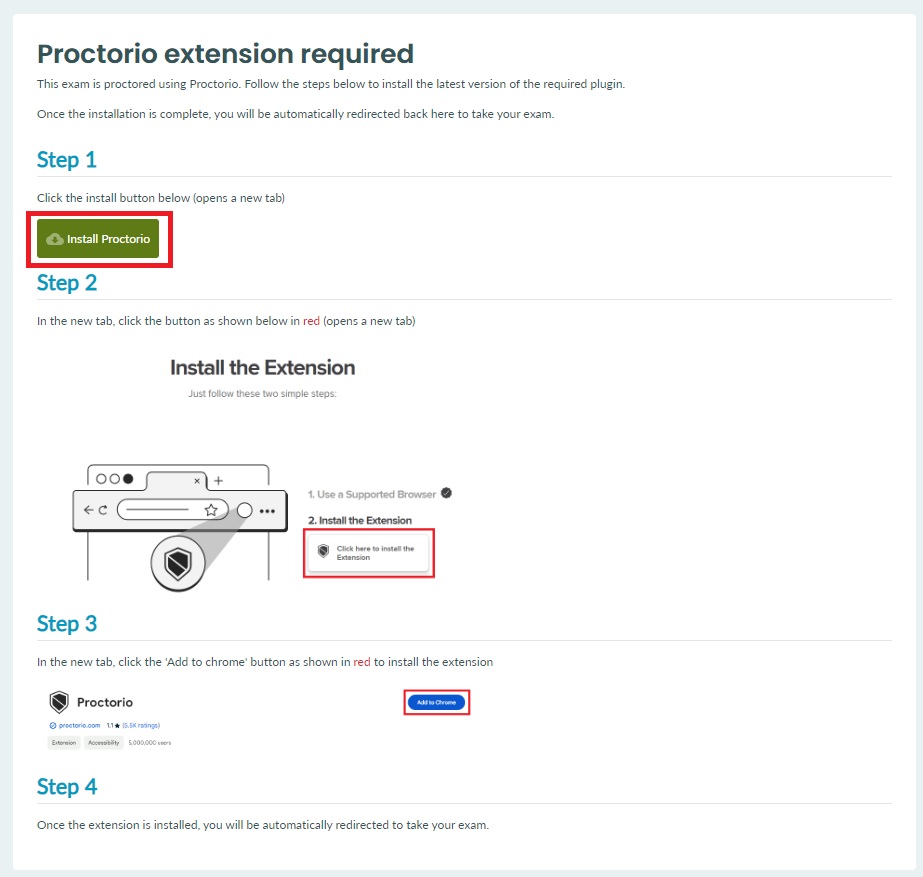The height and width of the screenshot is (877, 923).
Task: Select the Extension category chip
Action: pyautogui.click(x=63, y=740)
